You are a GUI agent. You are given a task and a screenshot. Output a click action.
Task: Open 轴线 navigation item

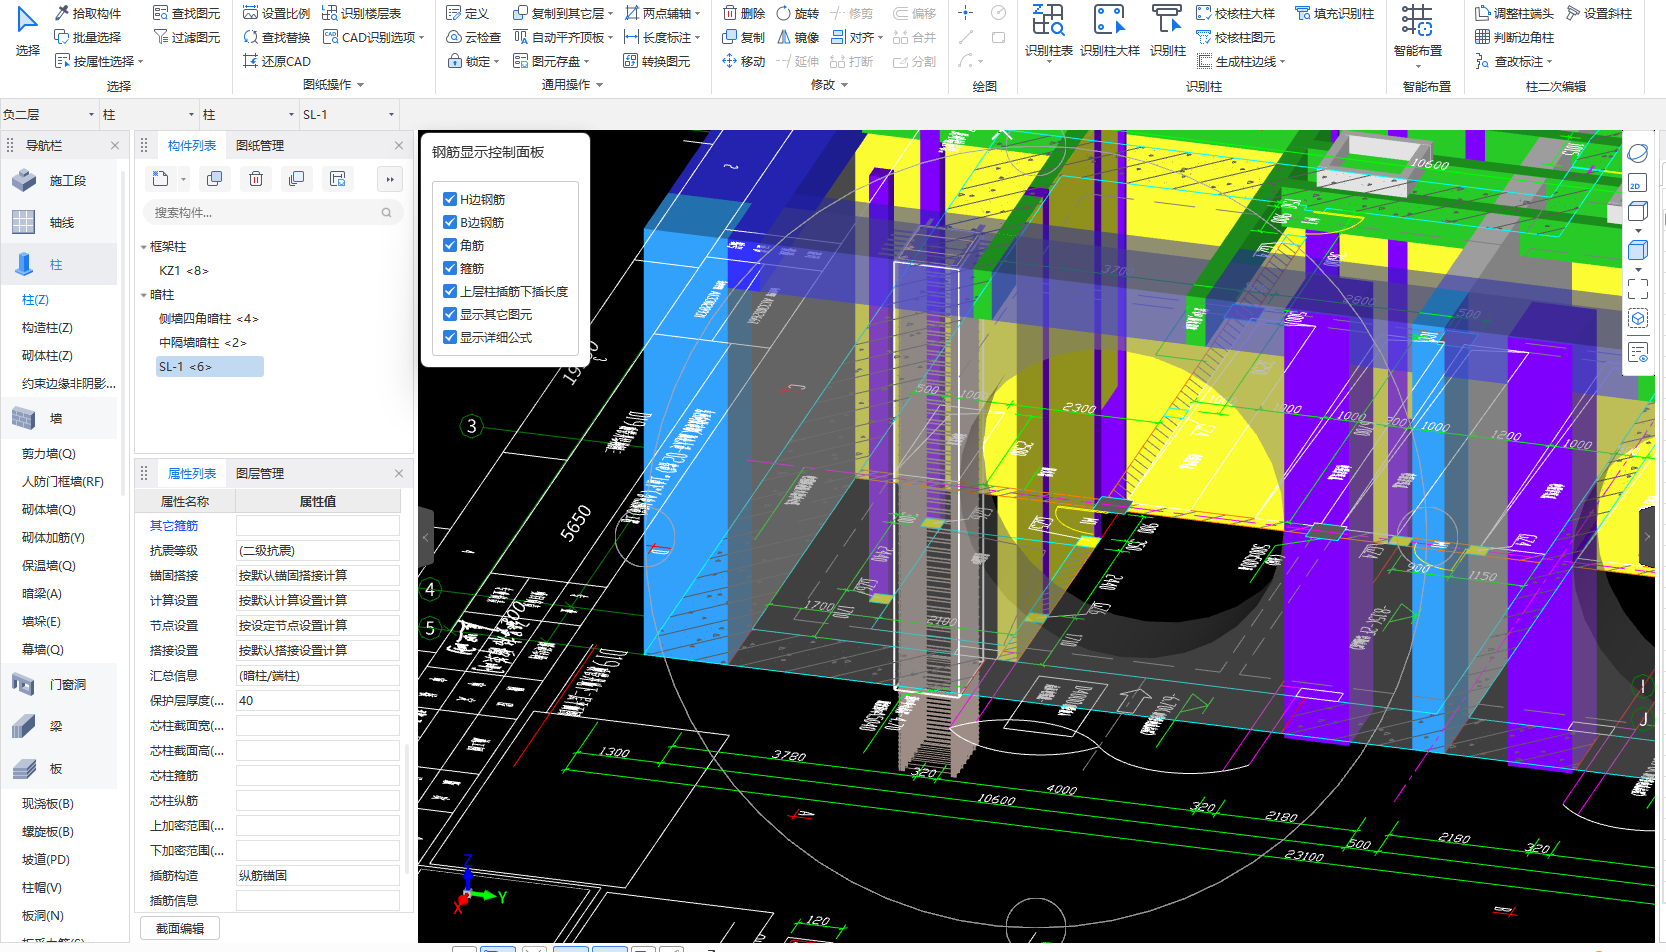point(60,223)
